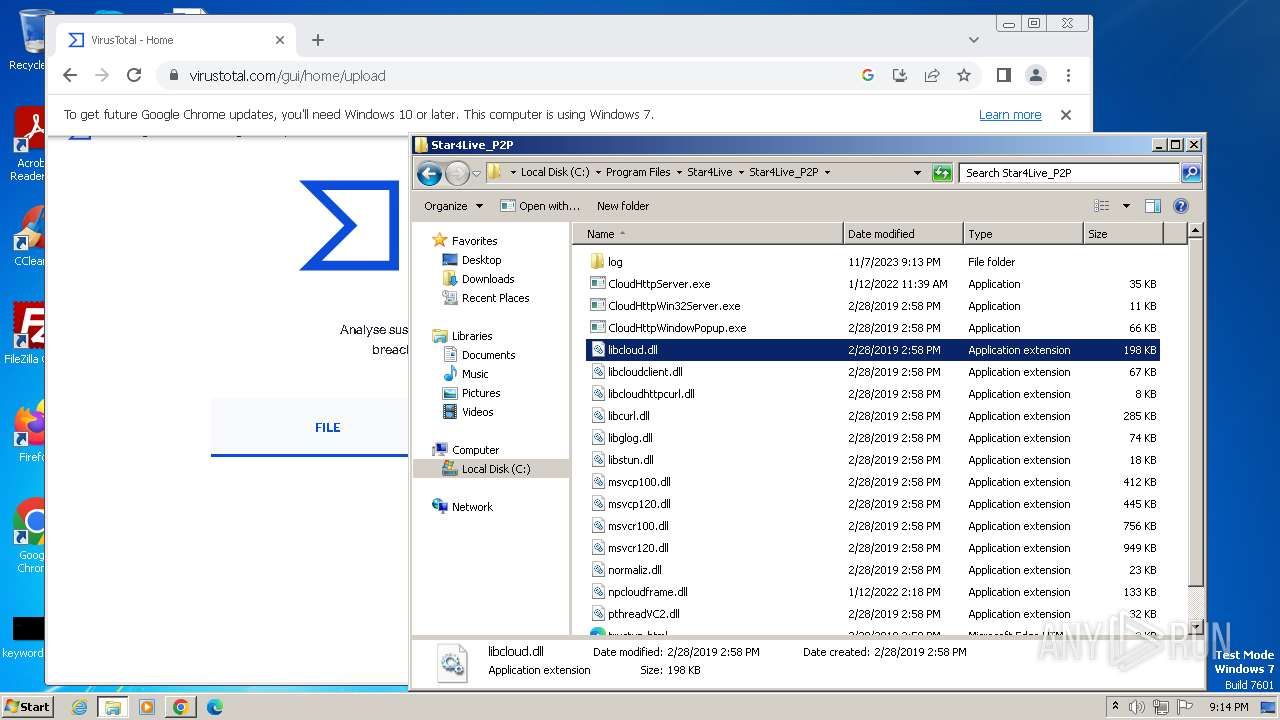Sort by Type column header
The image size is (1280, 720).
pyautogui.click(x=1023, y=234)
